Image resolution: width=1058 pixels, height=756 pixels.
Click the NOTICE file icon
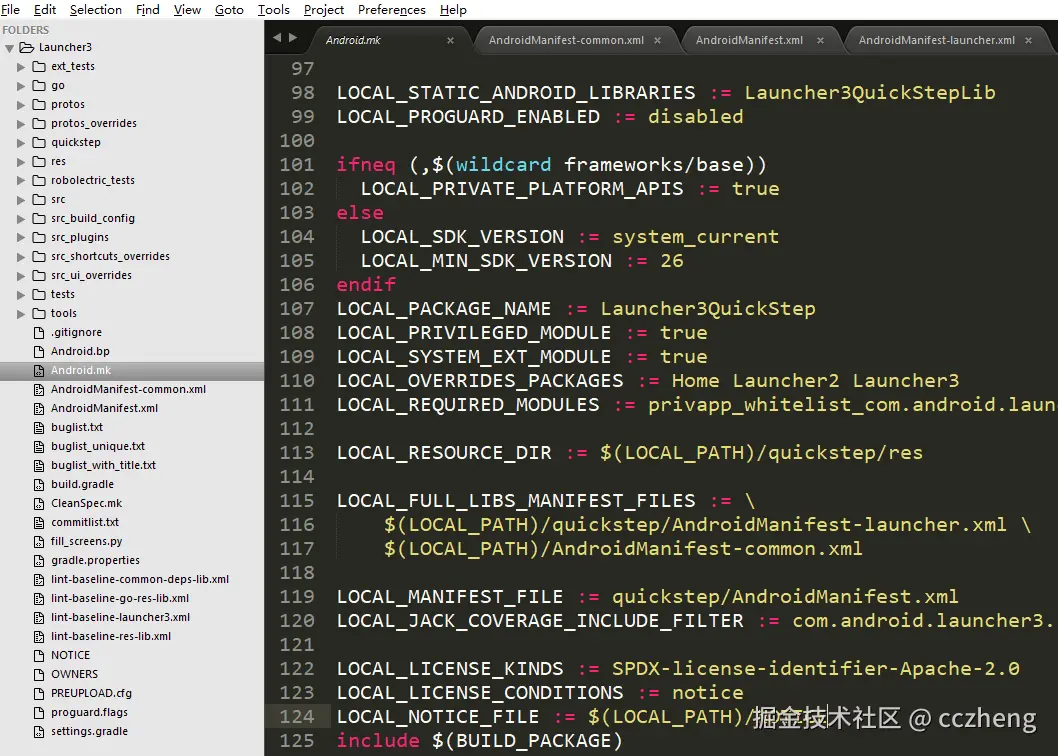coord(39,655)
